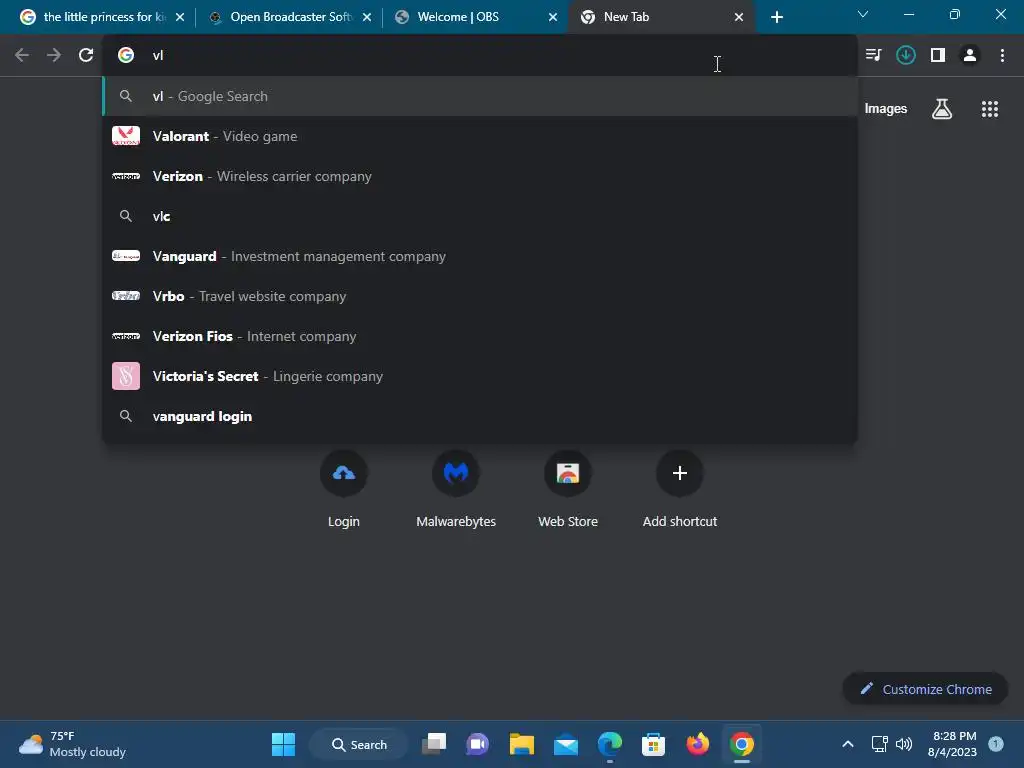
Task: Open the weather widget showing 75°F
Action: [x=72, y=744]
